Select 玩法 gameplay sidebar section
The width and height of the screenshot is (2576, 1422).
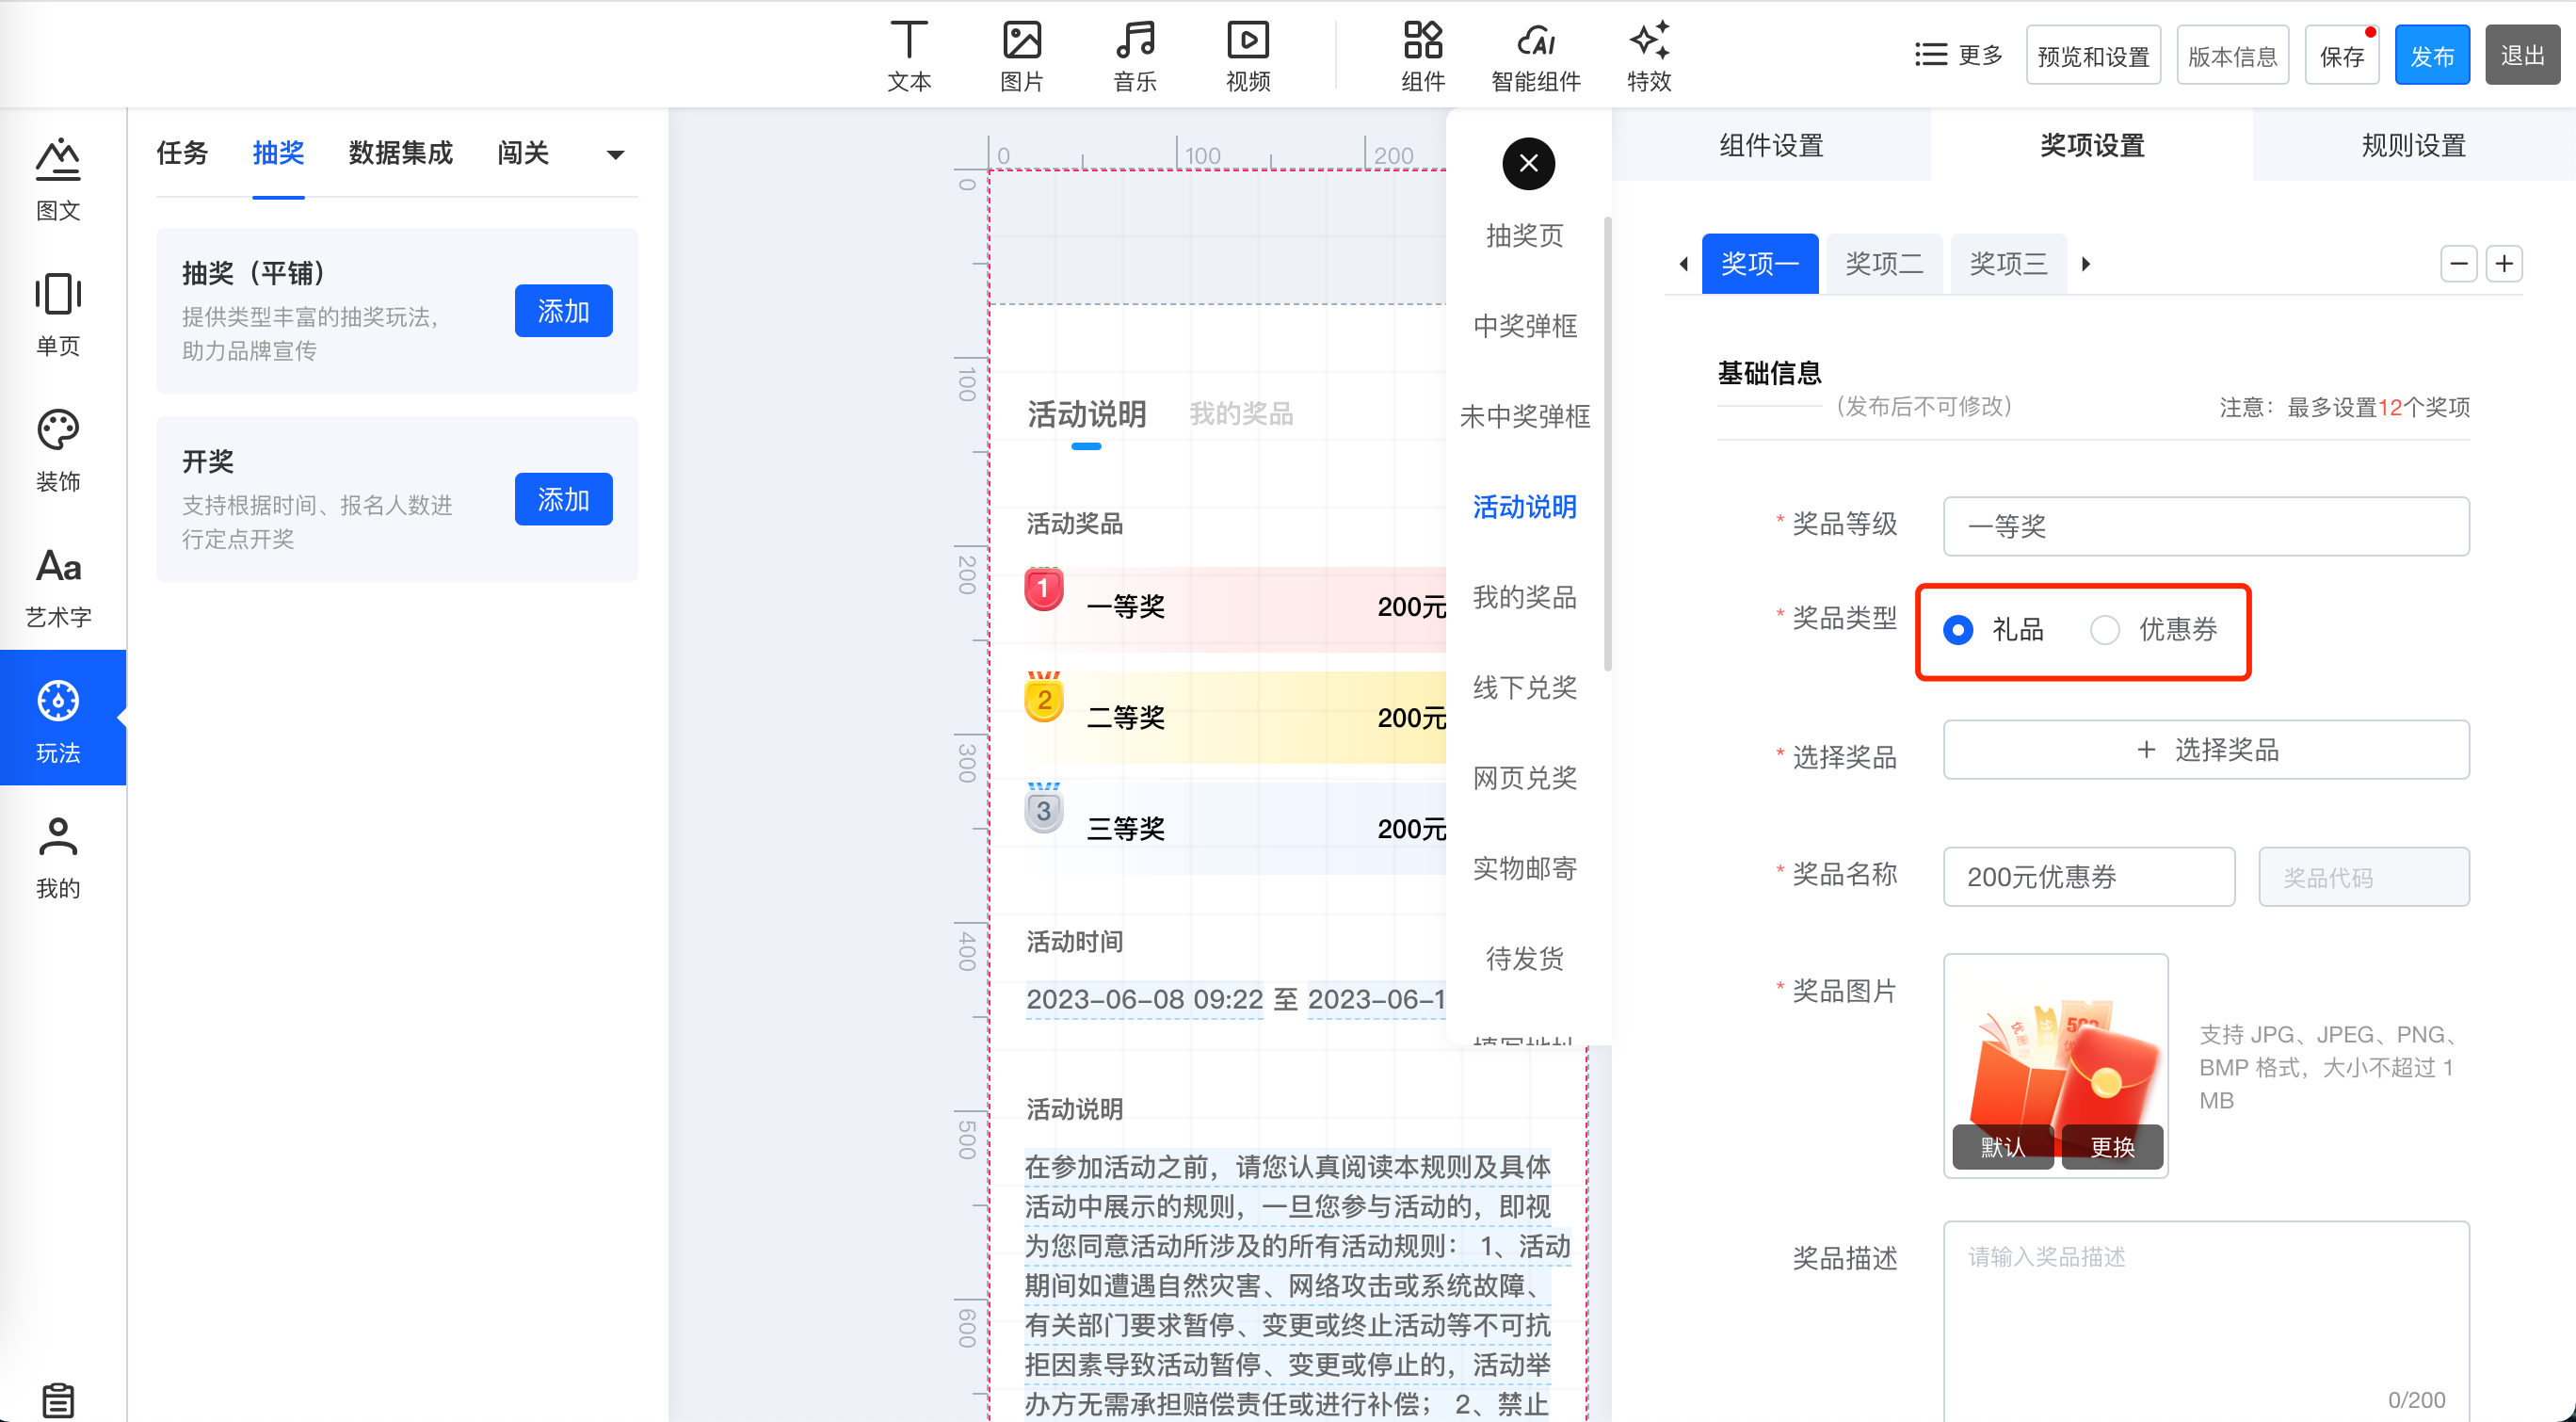click(62, 718)
